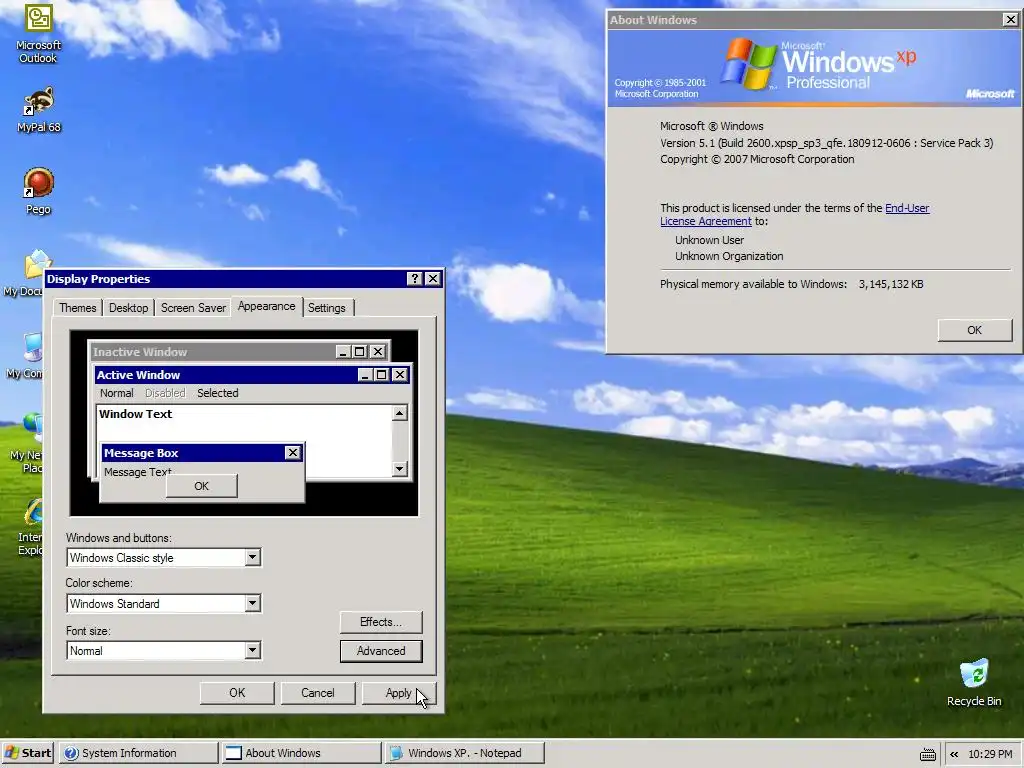Image resolution: width=1024 pixels, height=768 pixels.
Task: Open the Windows and buttons dropdown
Action: pyautogui.click(x=252, y=558)
